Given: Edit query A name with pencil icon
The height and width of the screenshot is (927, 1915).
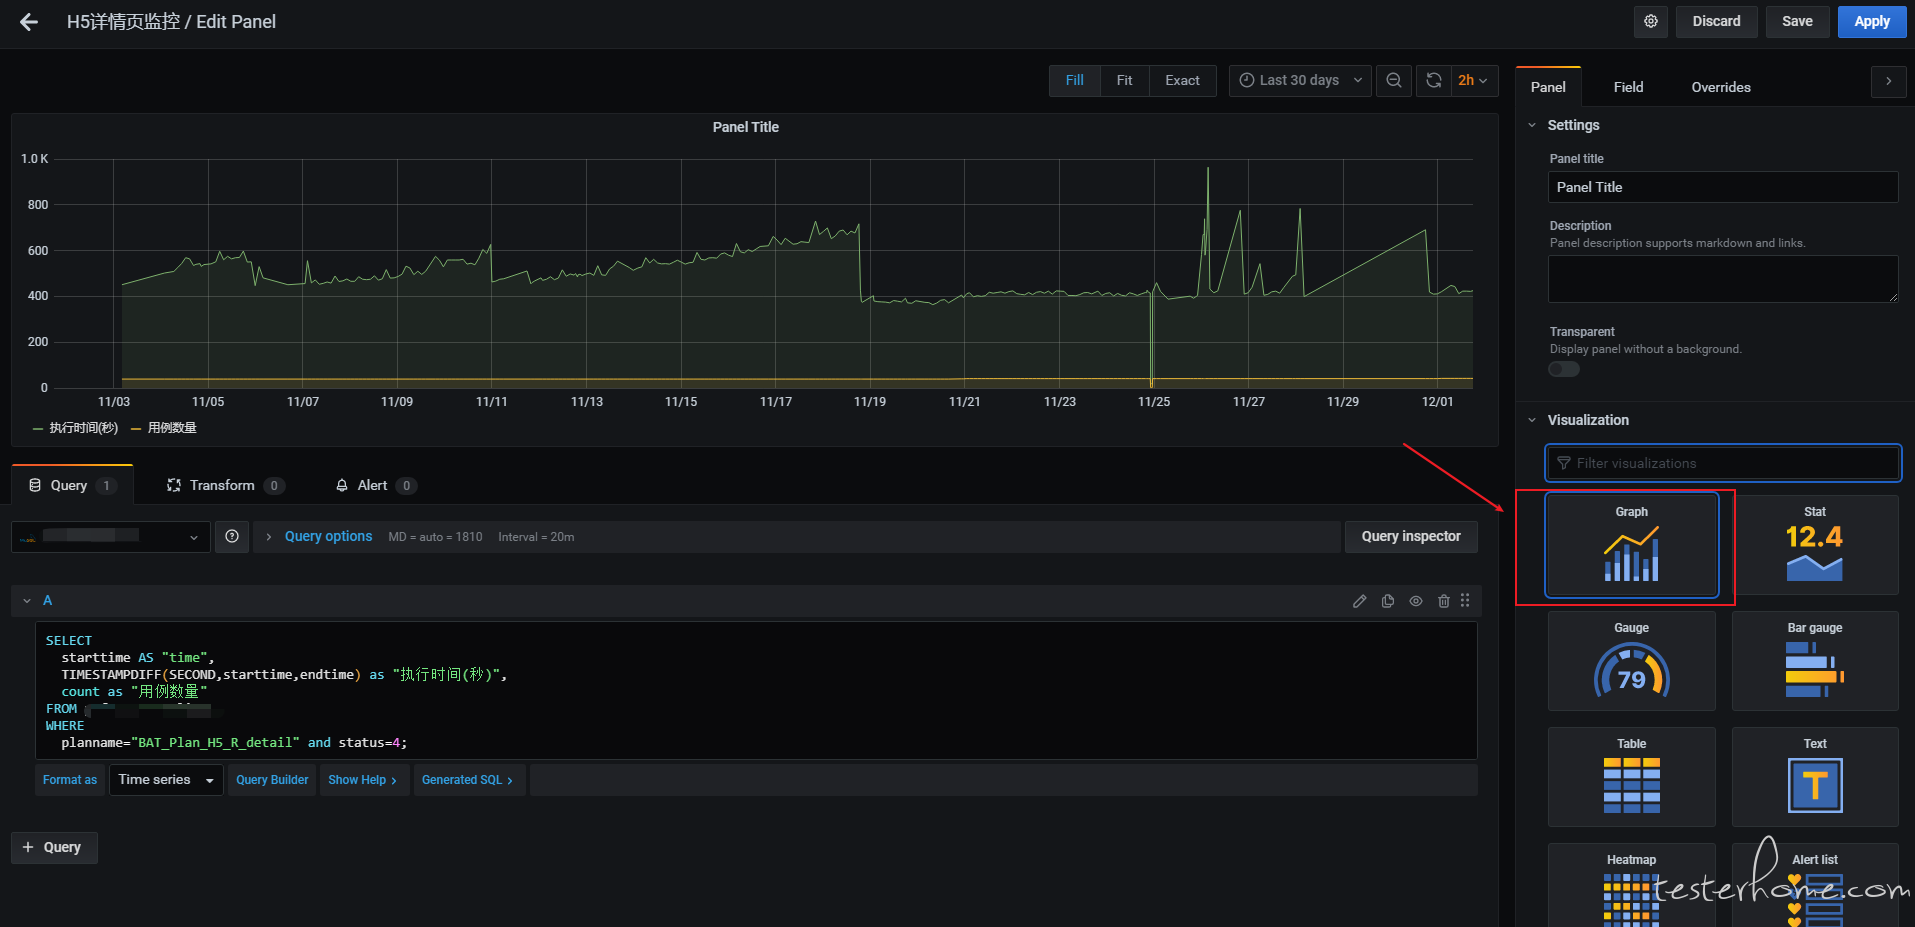Looking at the screenshot, I should (x=1360, y=601).
